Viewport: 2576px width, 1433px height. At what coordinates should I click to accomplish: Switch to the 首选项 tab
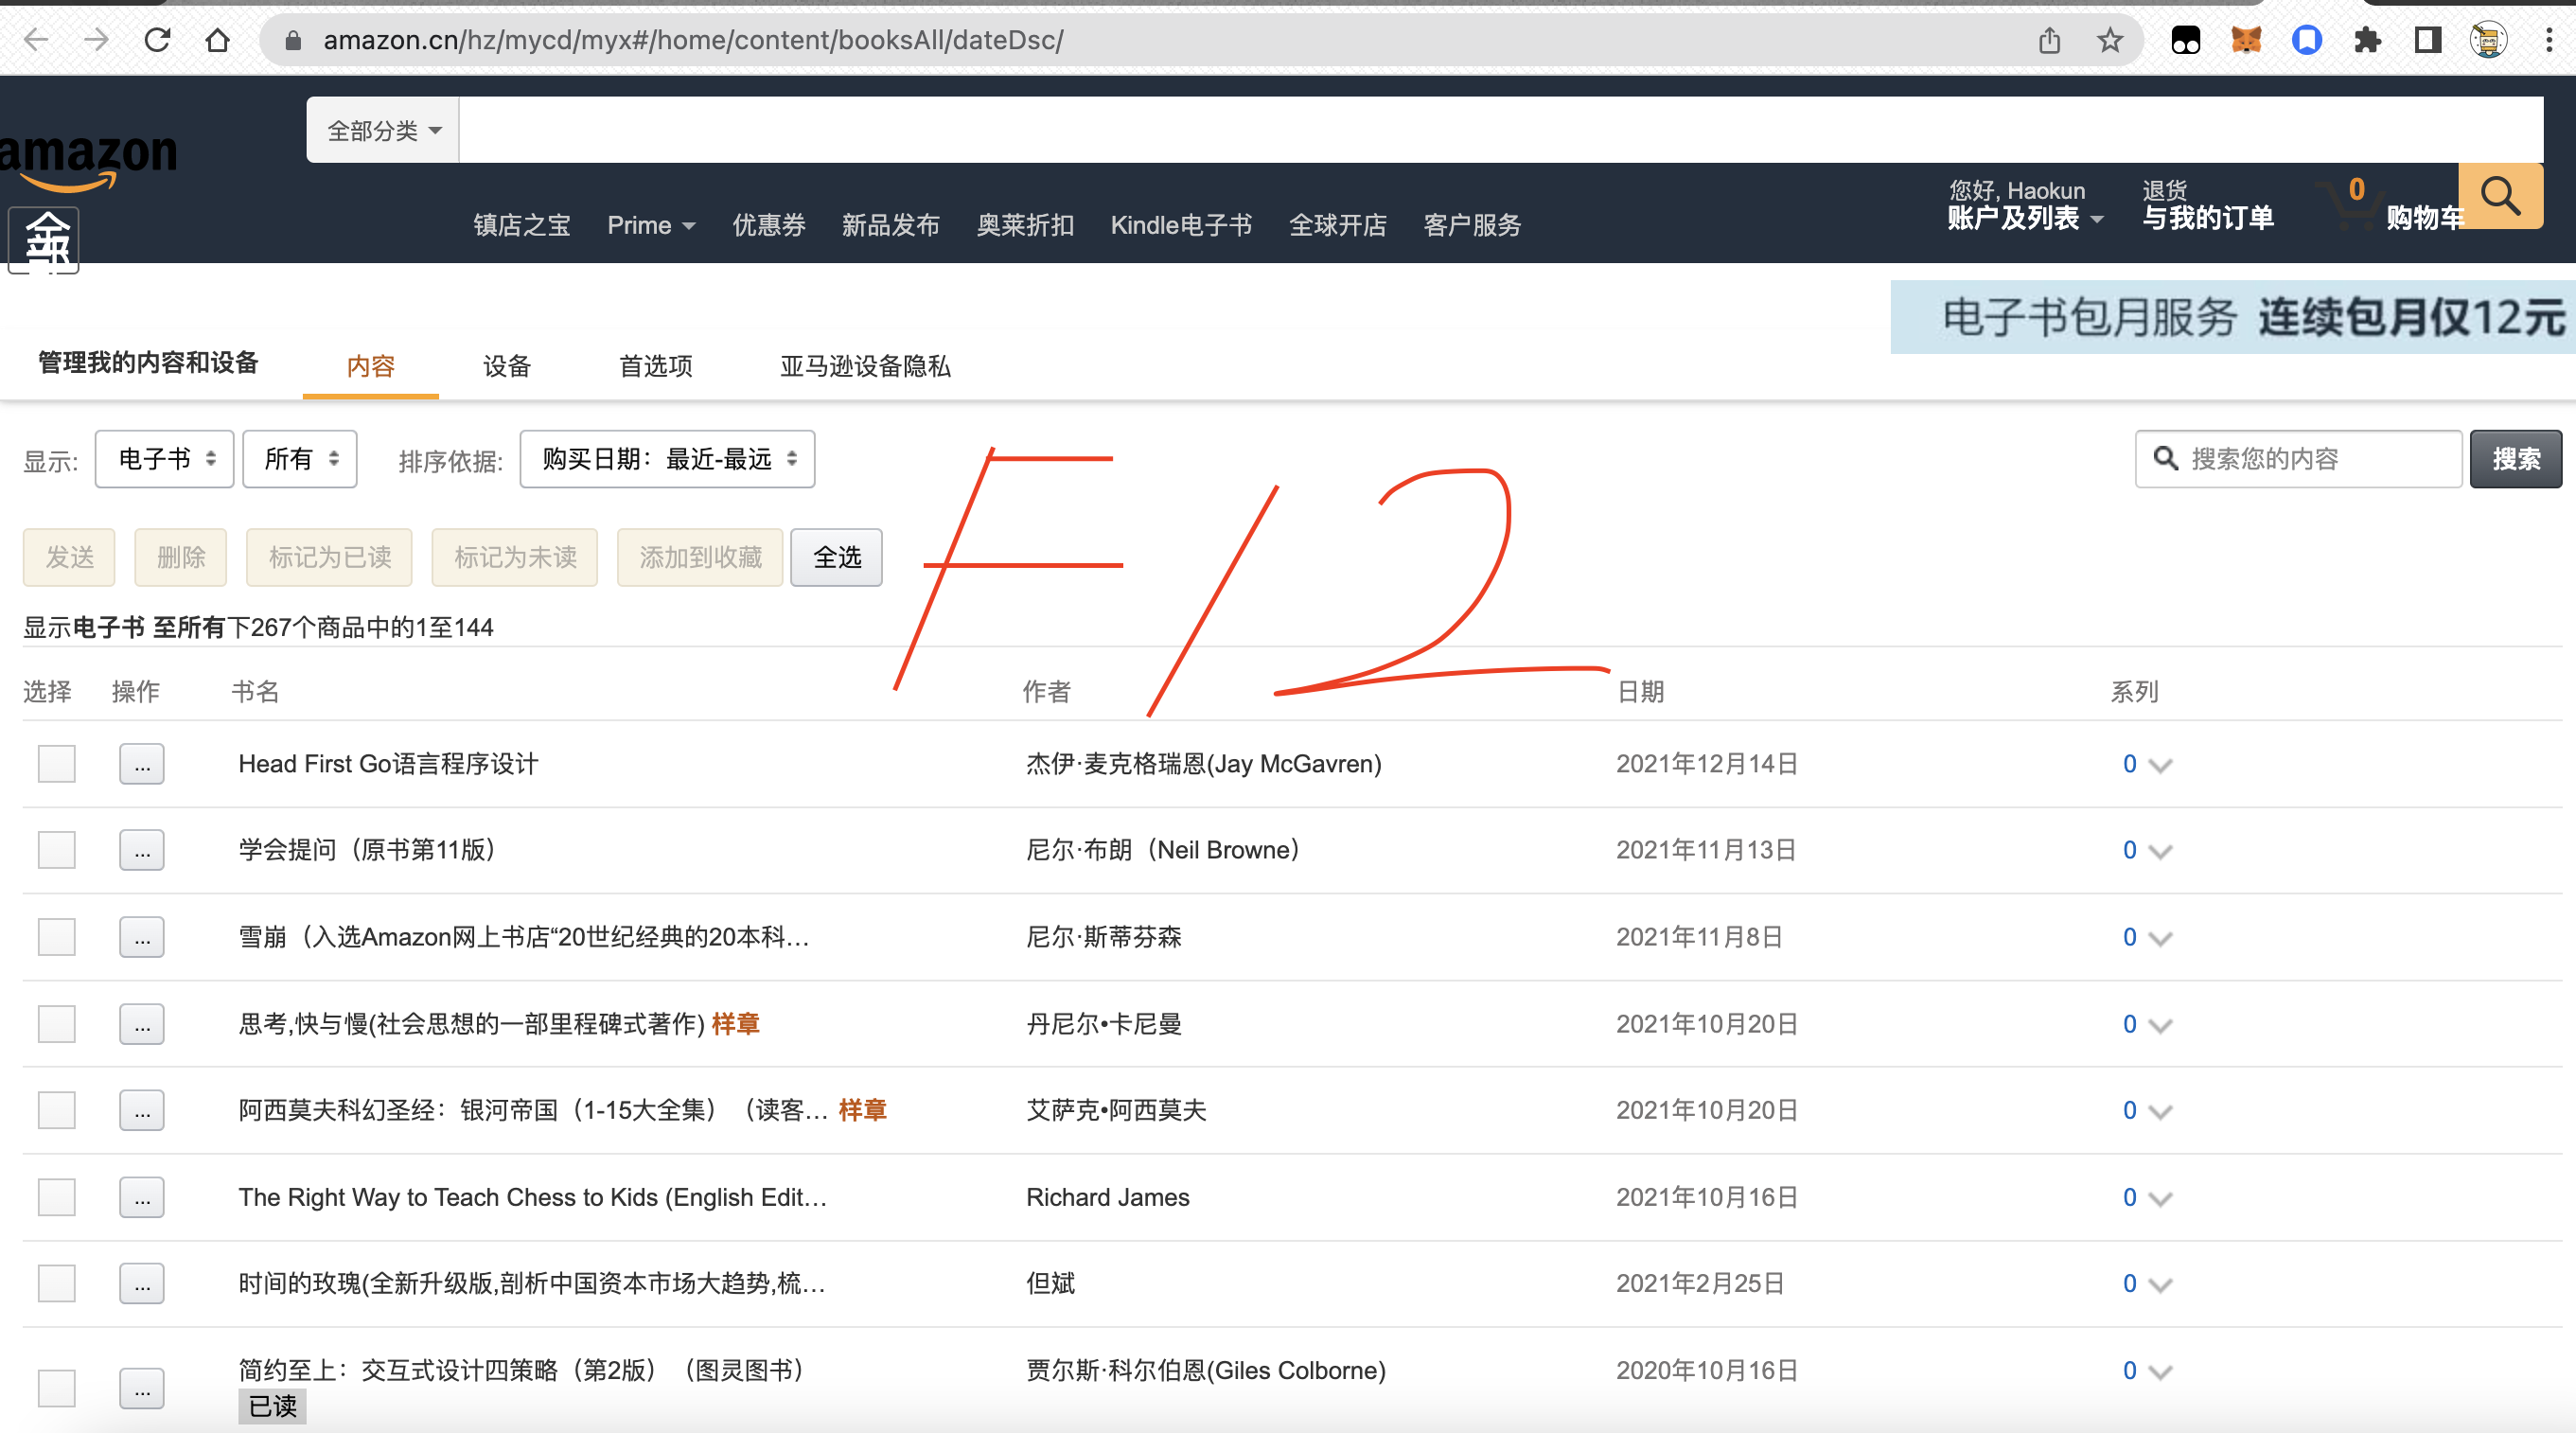point(655,366)
